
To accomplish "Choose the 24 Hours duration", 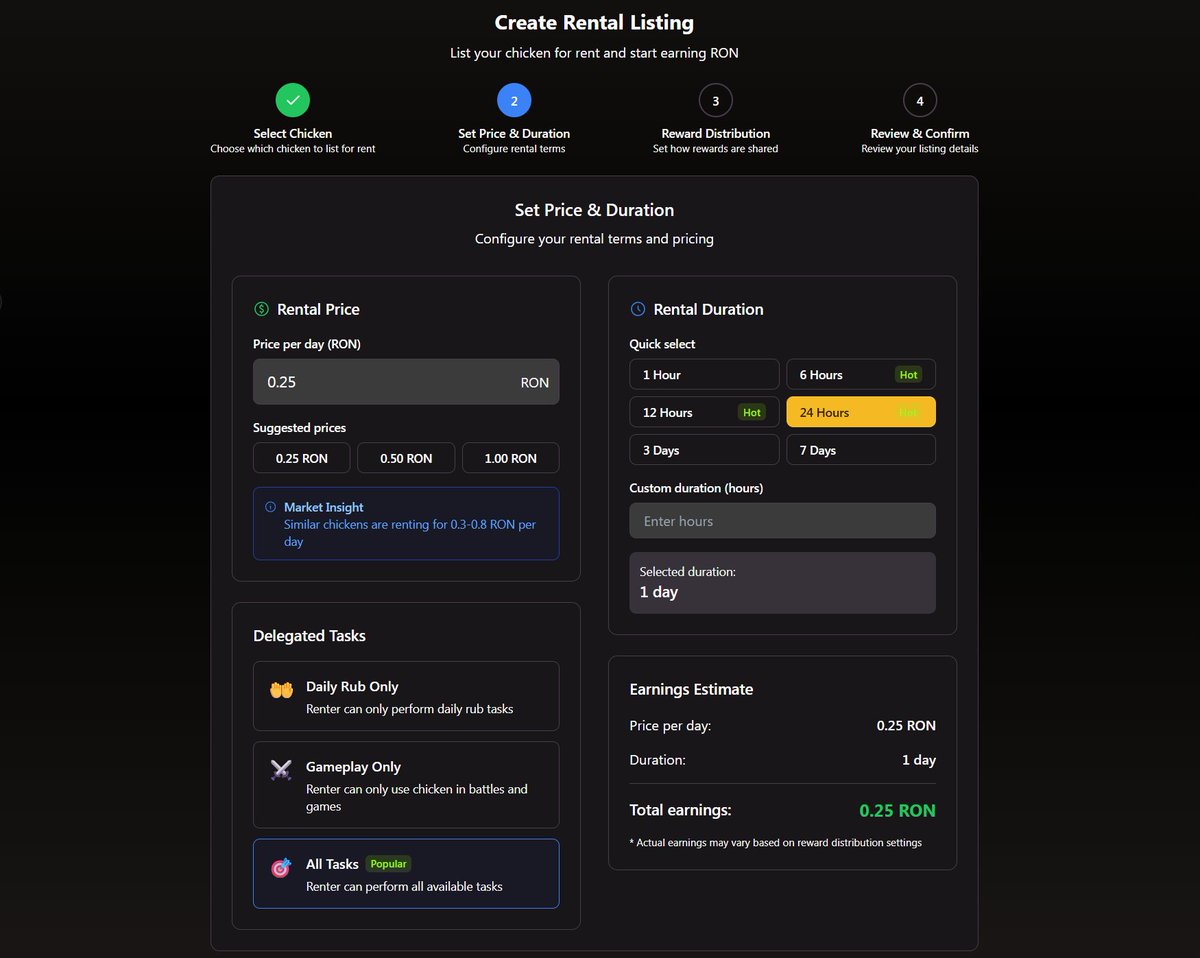I will tap(861, 412).
